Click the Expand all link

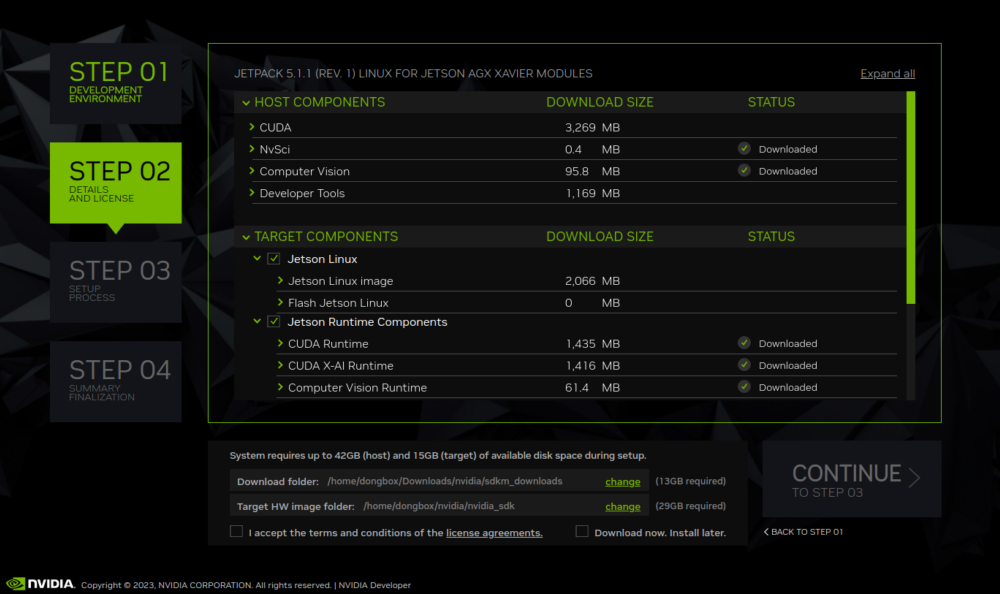point(887,73)
